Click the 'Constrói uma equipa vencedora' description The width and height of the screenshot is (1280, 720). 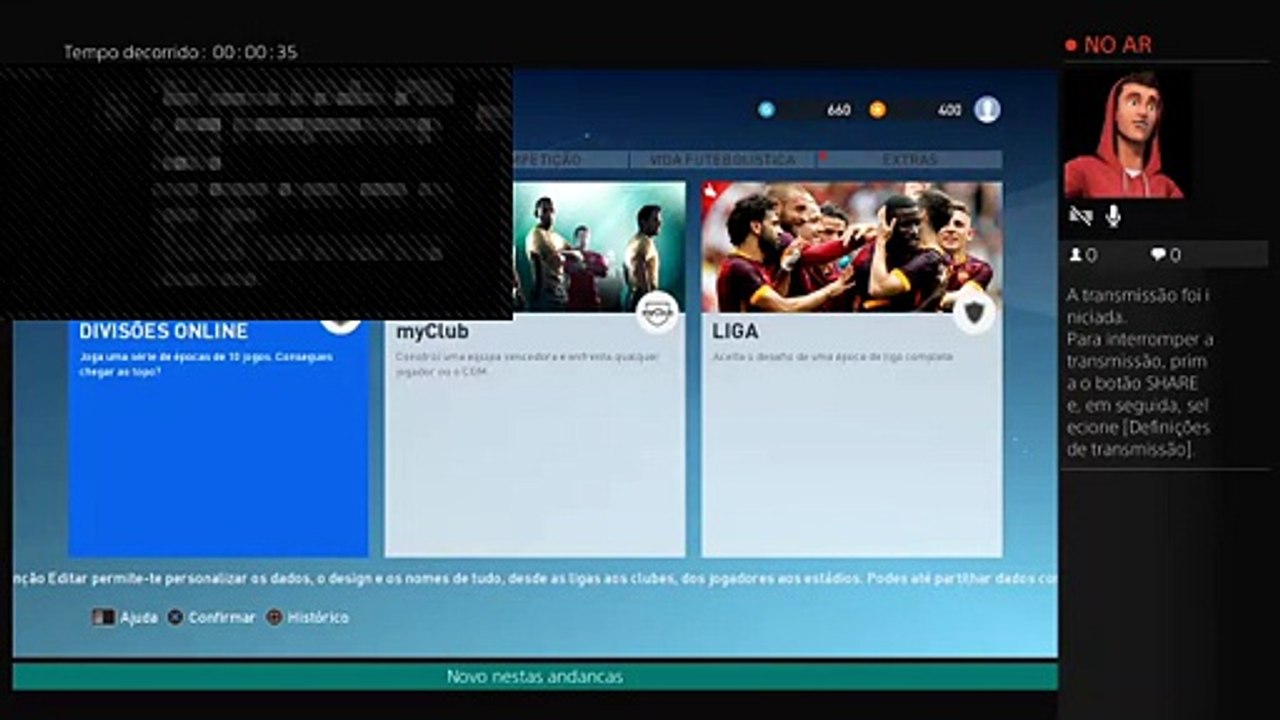527,364
